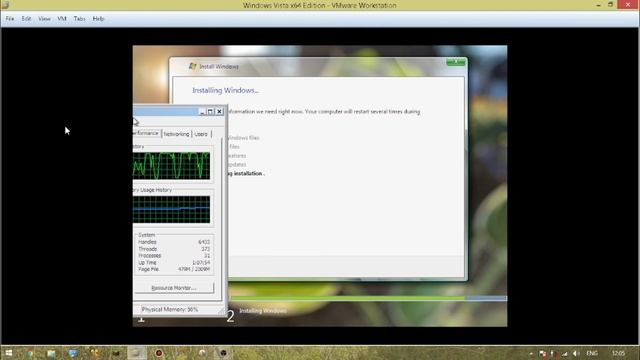640x360 pixels.
Task: Click the Resource Monitor button
Action: coord(174,288)
